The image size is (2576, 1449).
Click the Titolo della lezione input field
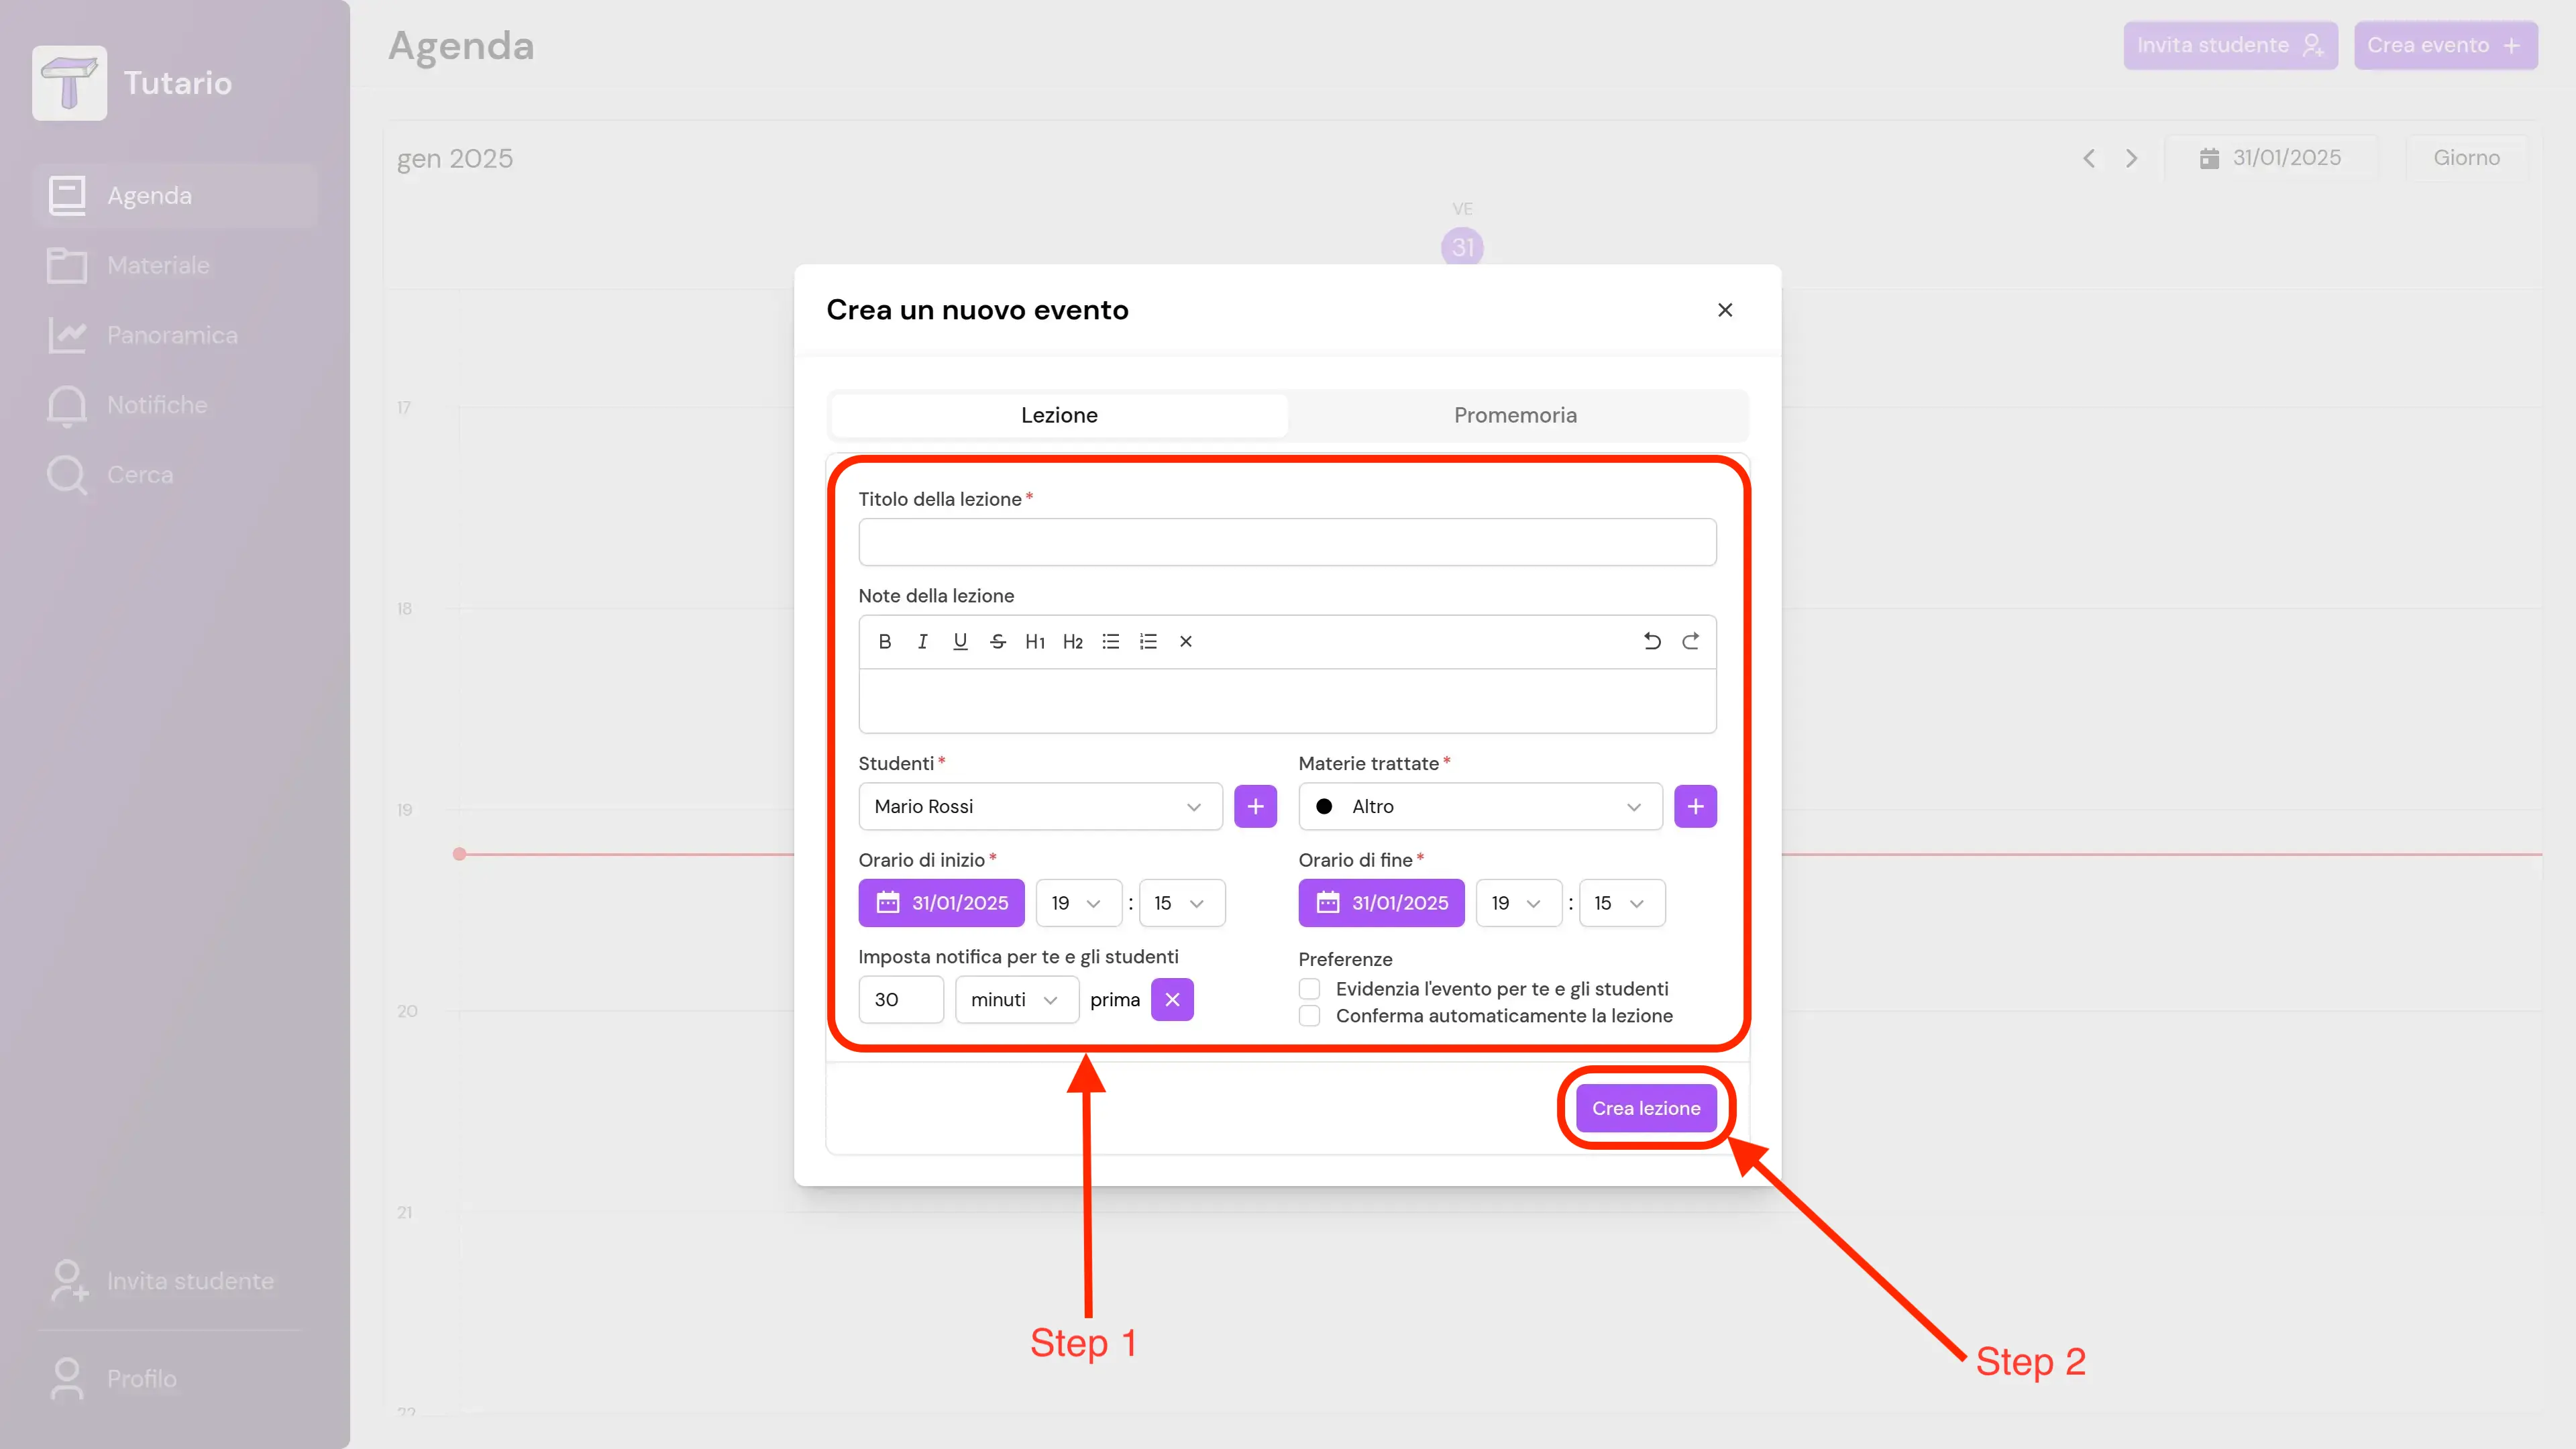1286,542
